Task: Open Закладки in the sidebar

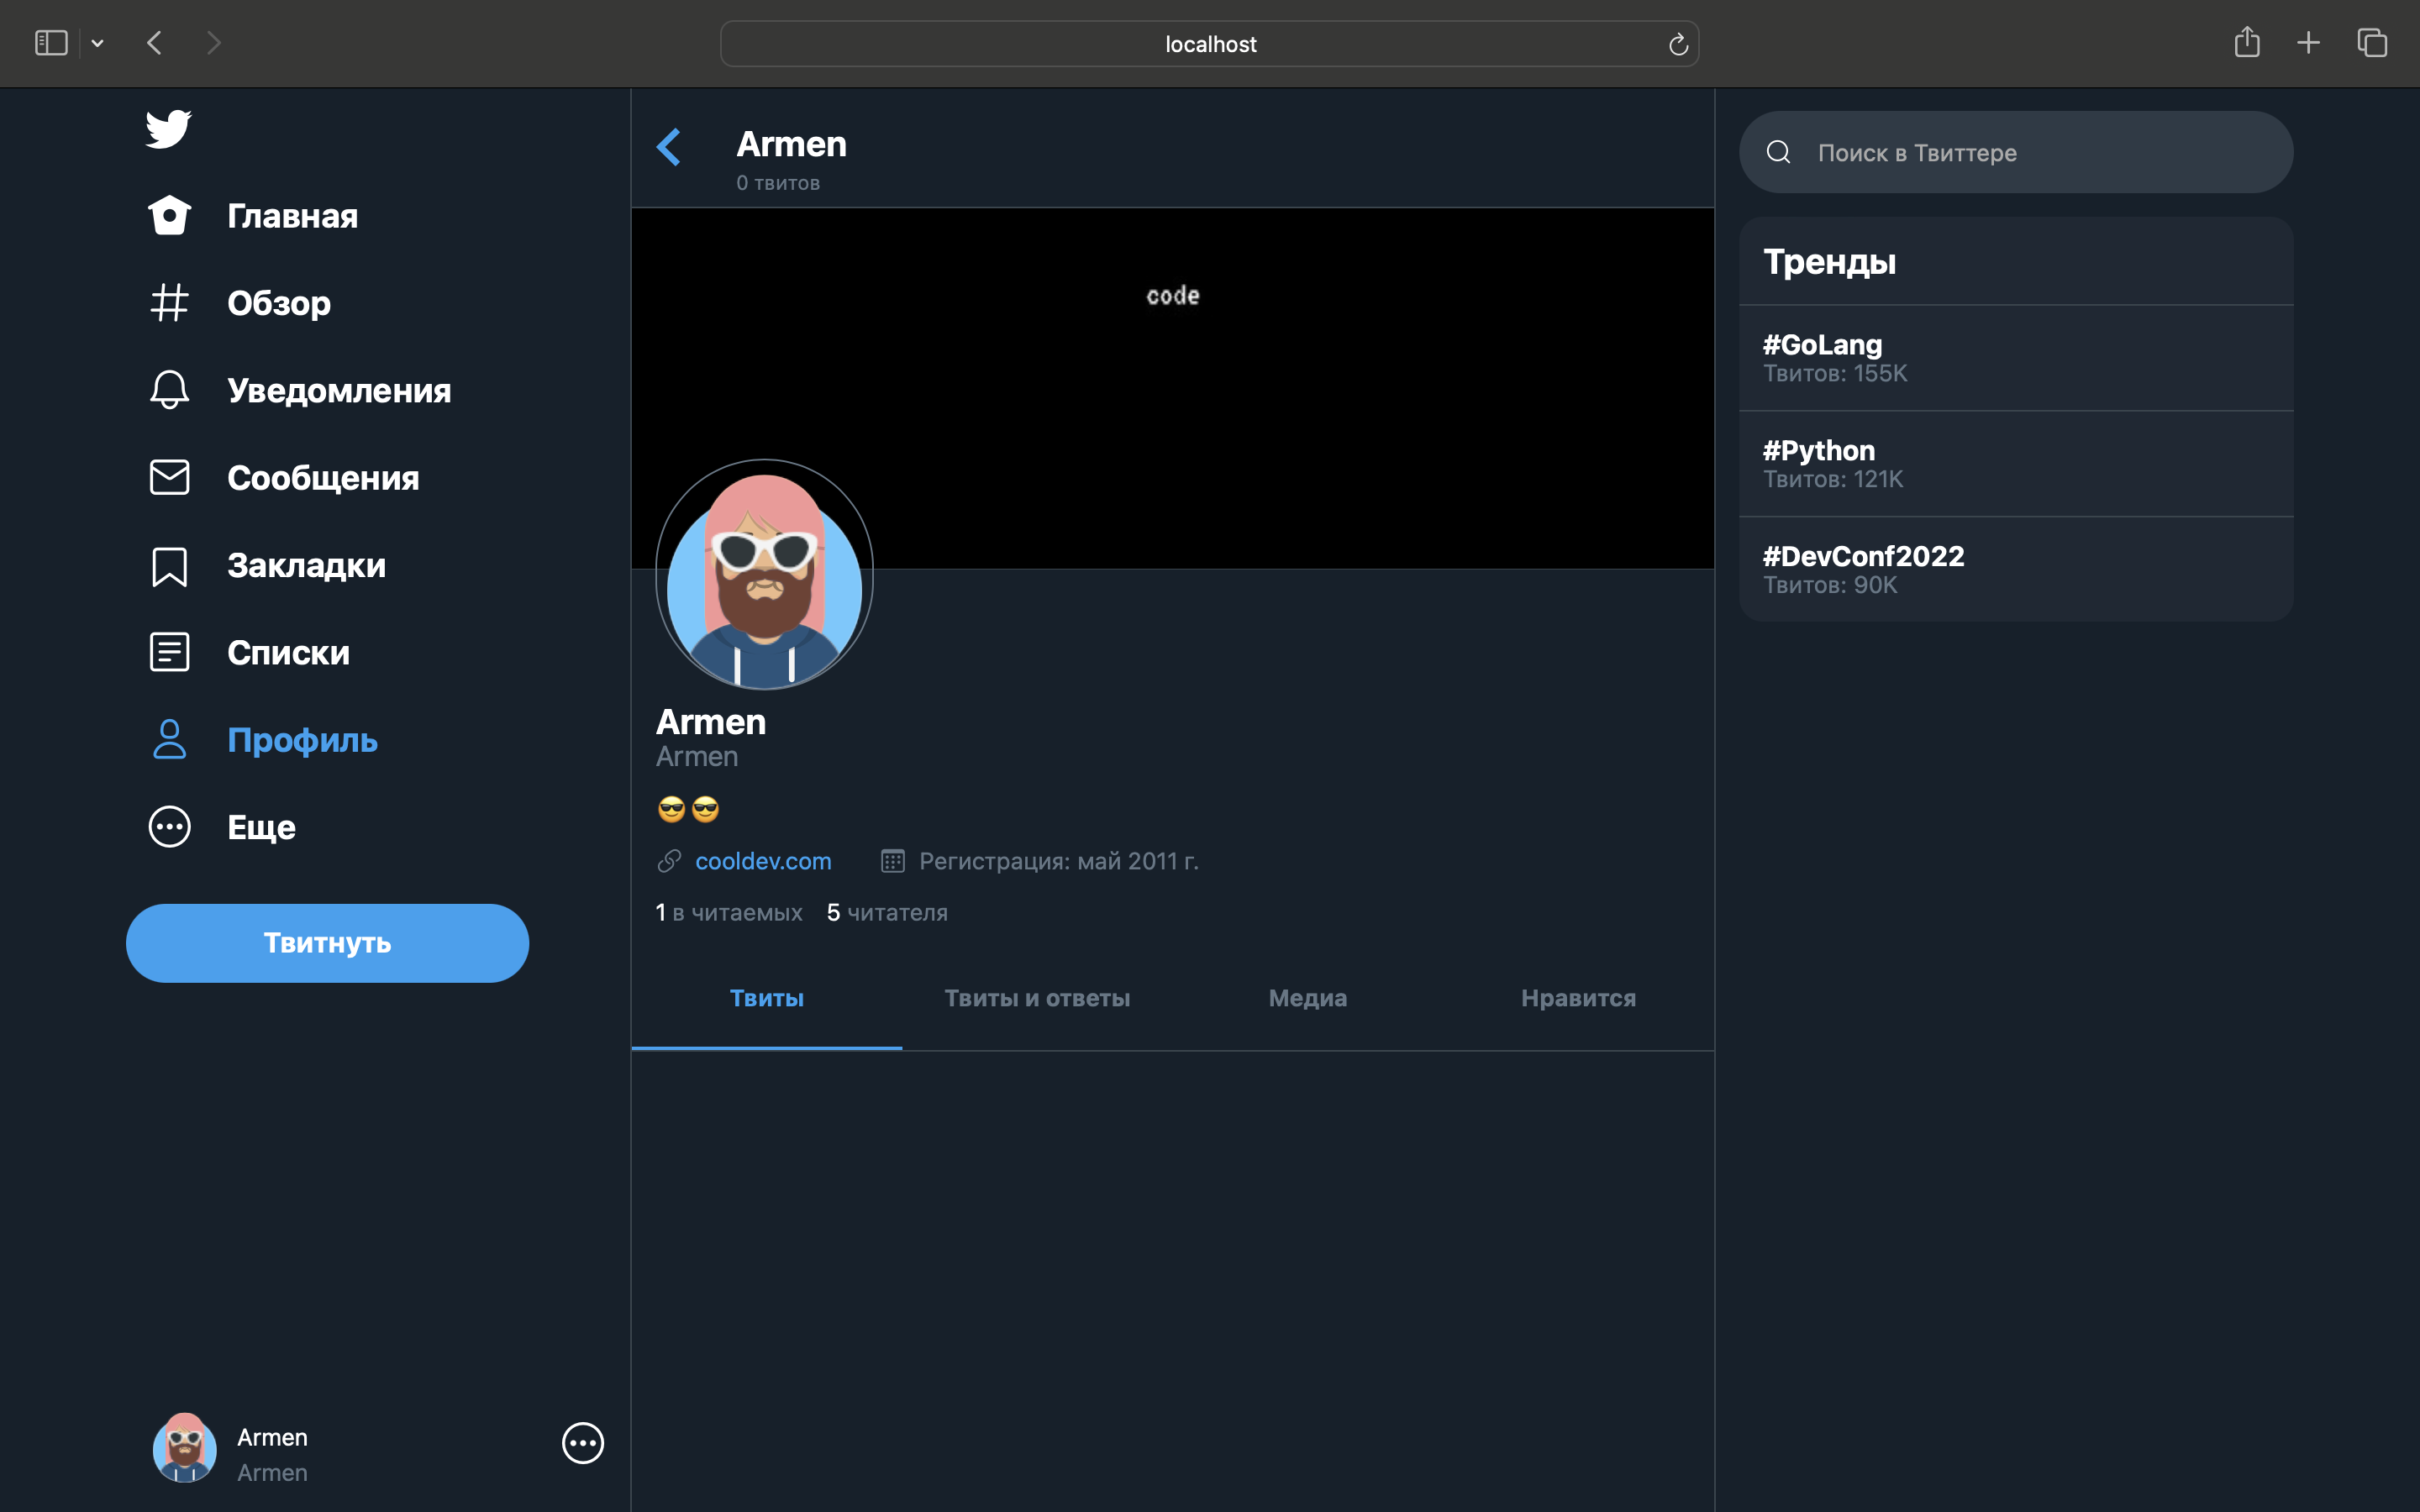Action: click(x=306, y=566)
